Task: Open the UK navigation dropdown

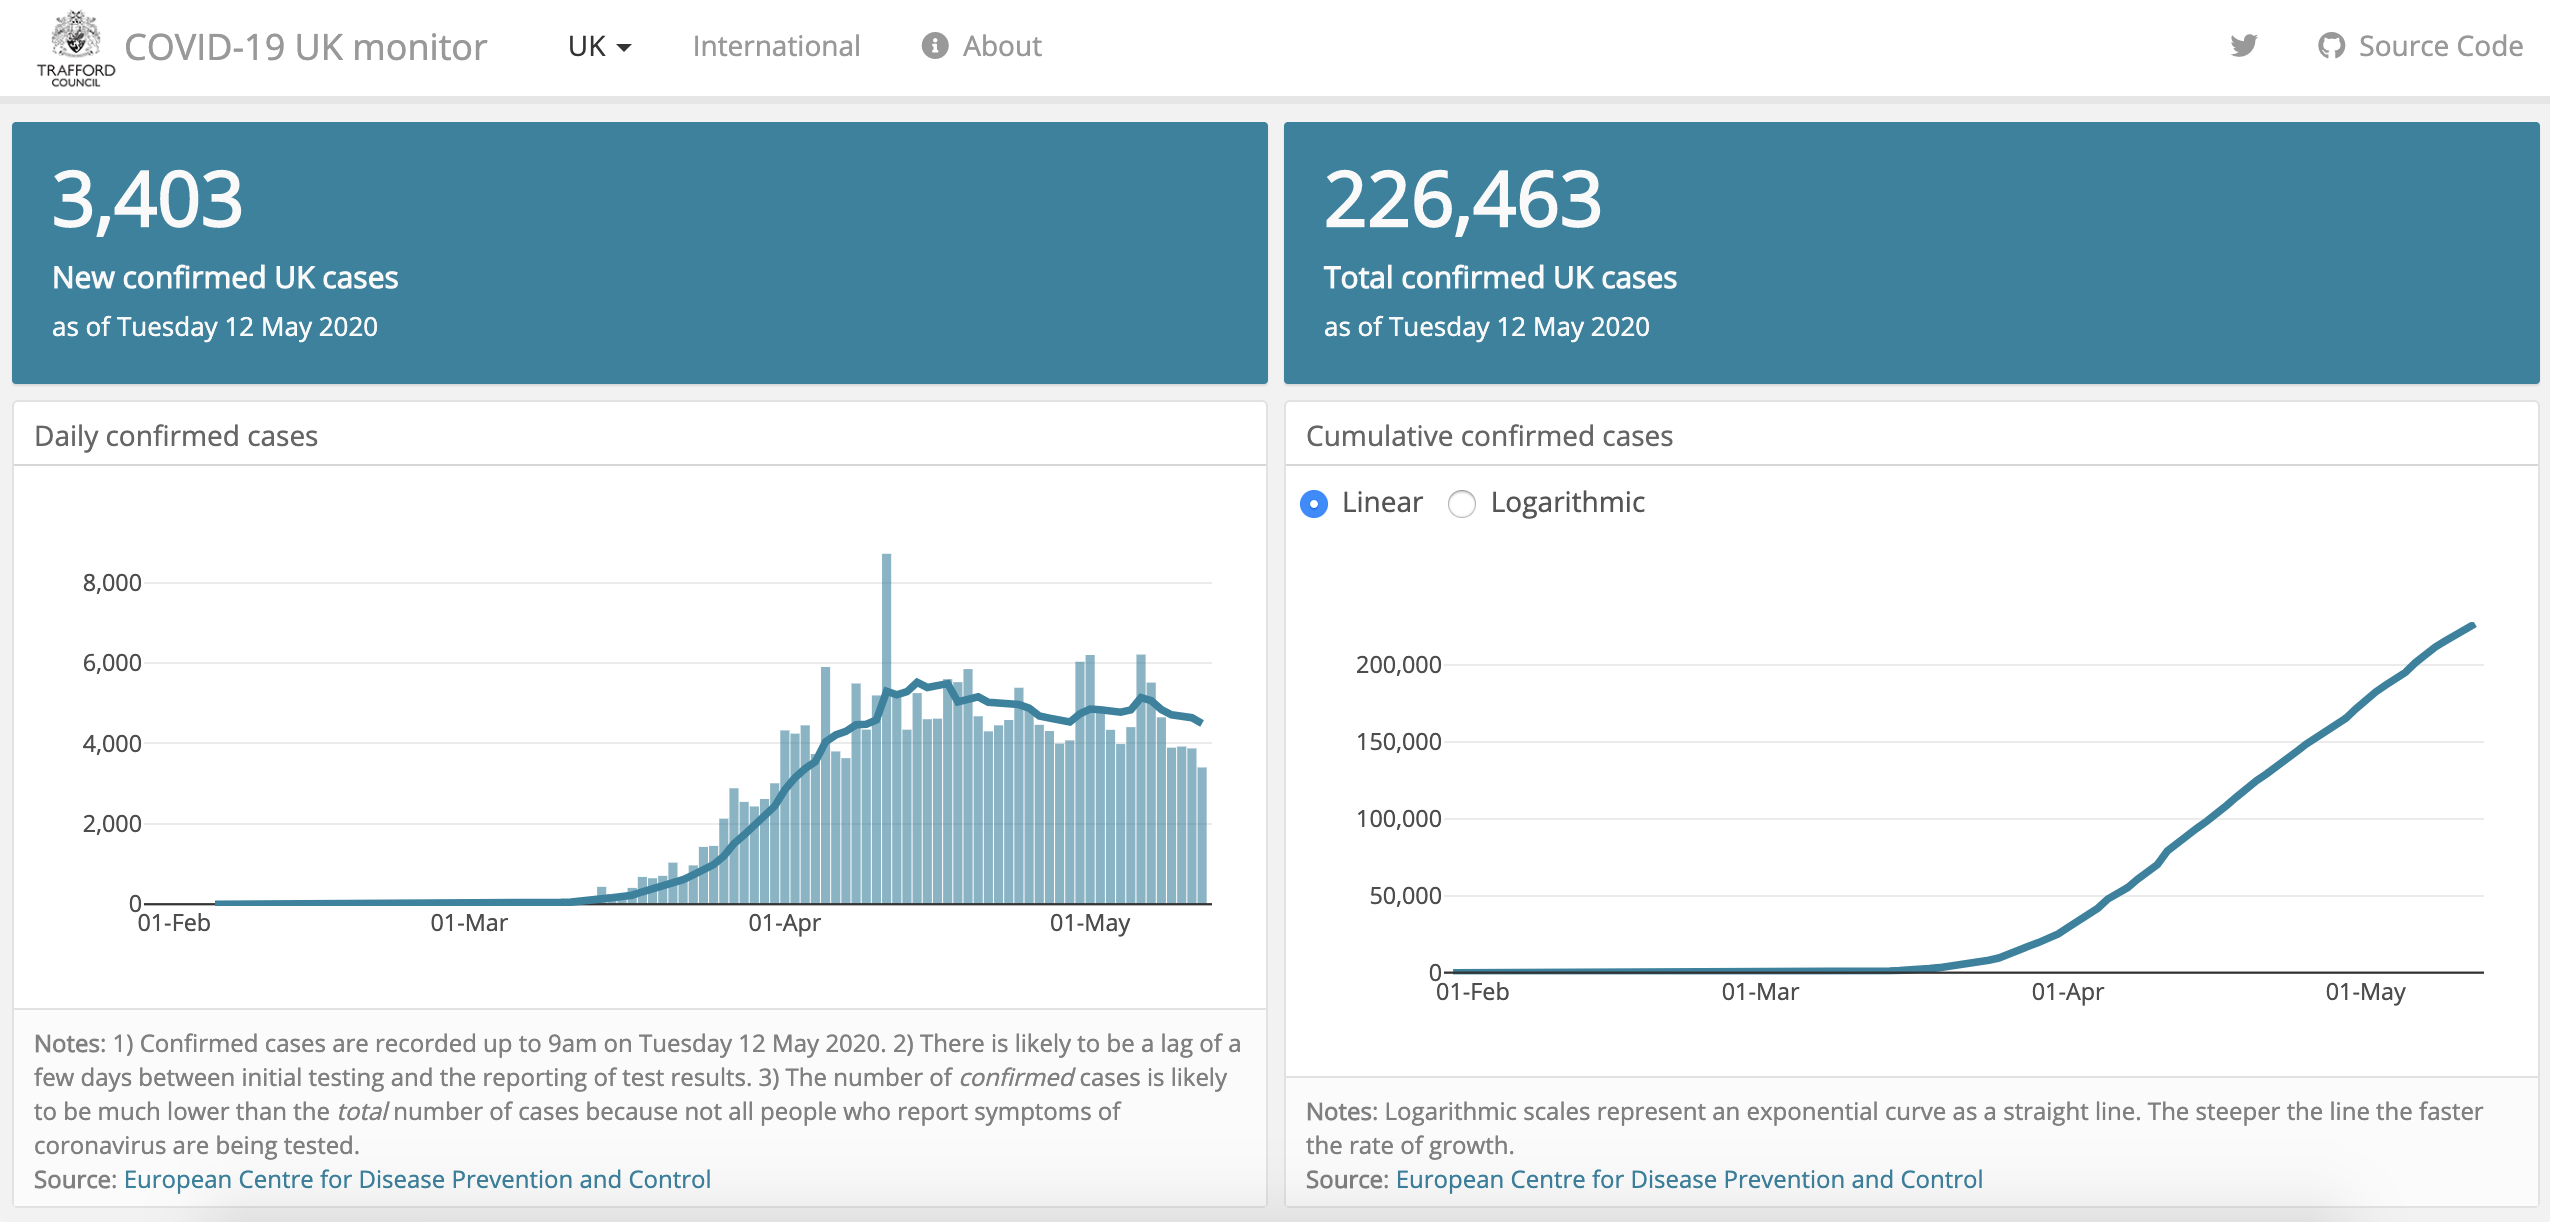Action: tap(597, 46)
